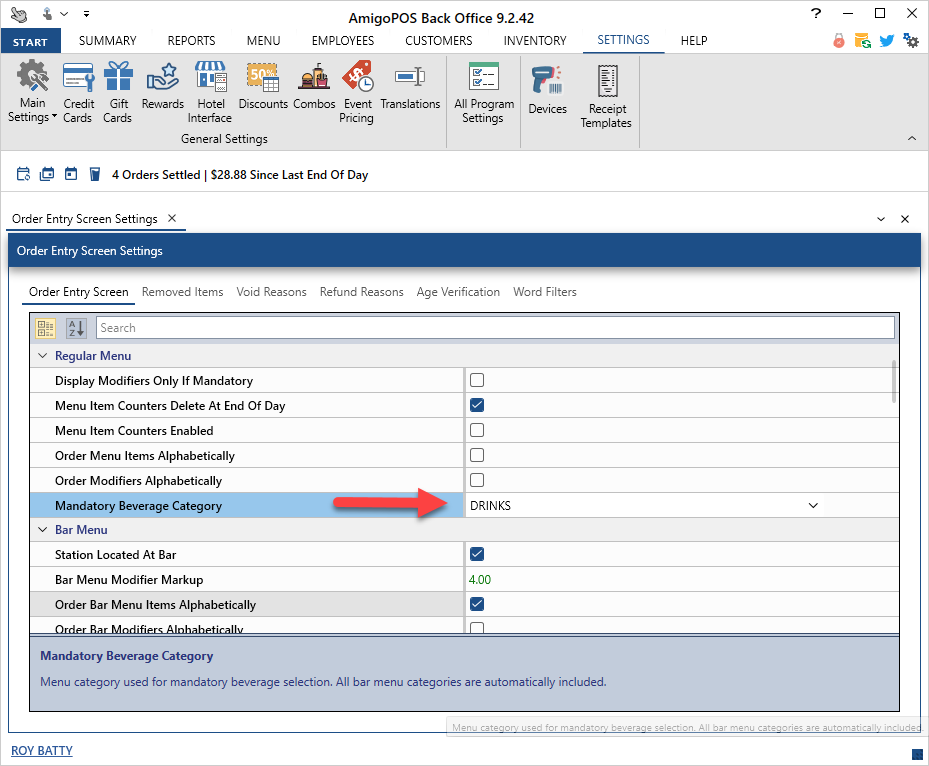The width and height of the screenshot is (929, 766).
Task: Click the Gift Cards ribbon icon
Action: 118,90
